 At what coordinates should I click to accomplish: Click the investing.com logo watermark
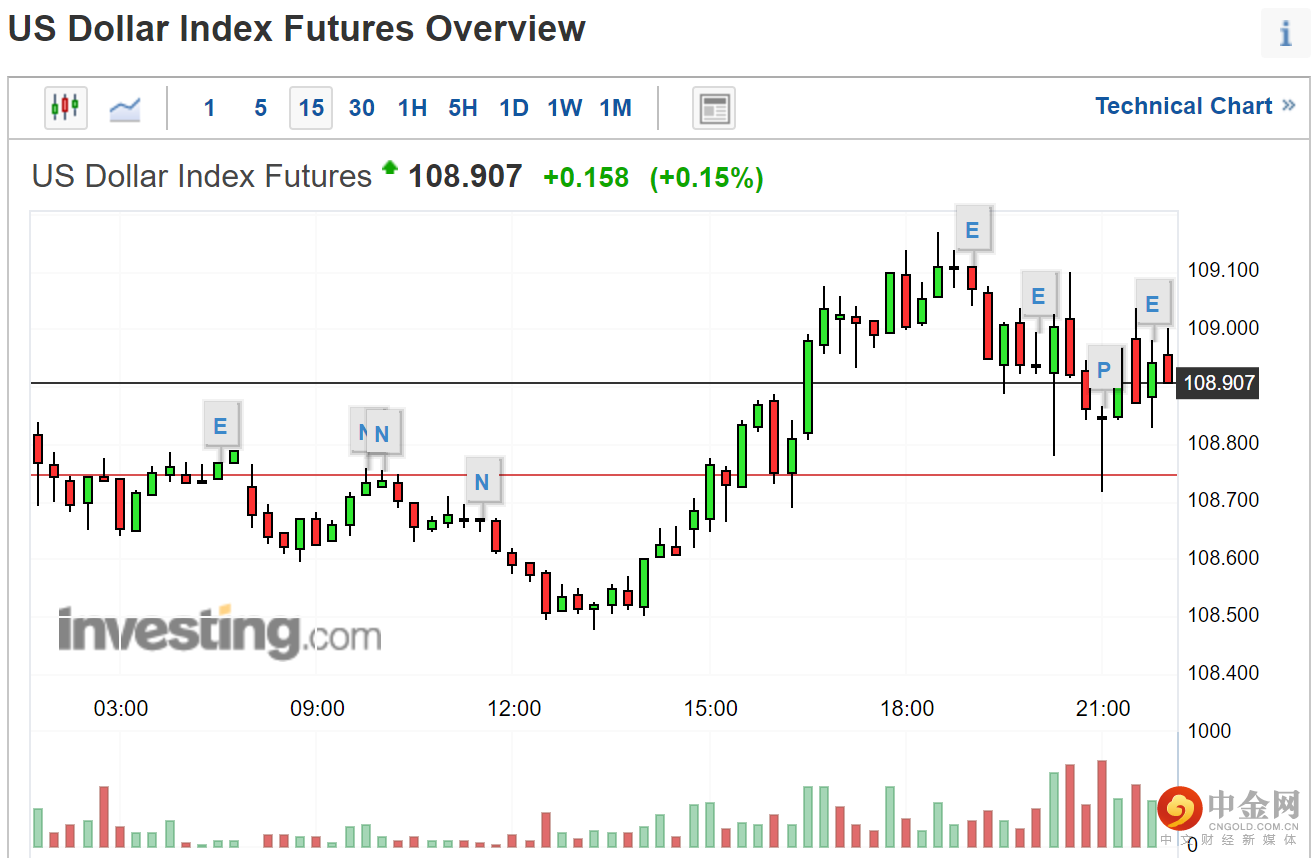pyautogui.click(x=219, y=632)
